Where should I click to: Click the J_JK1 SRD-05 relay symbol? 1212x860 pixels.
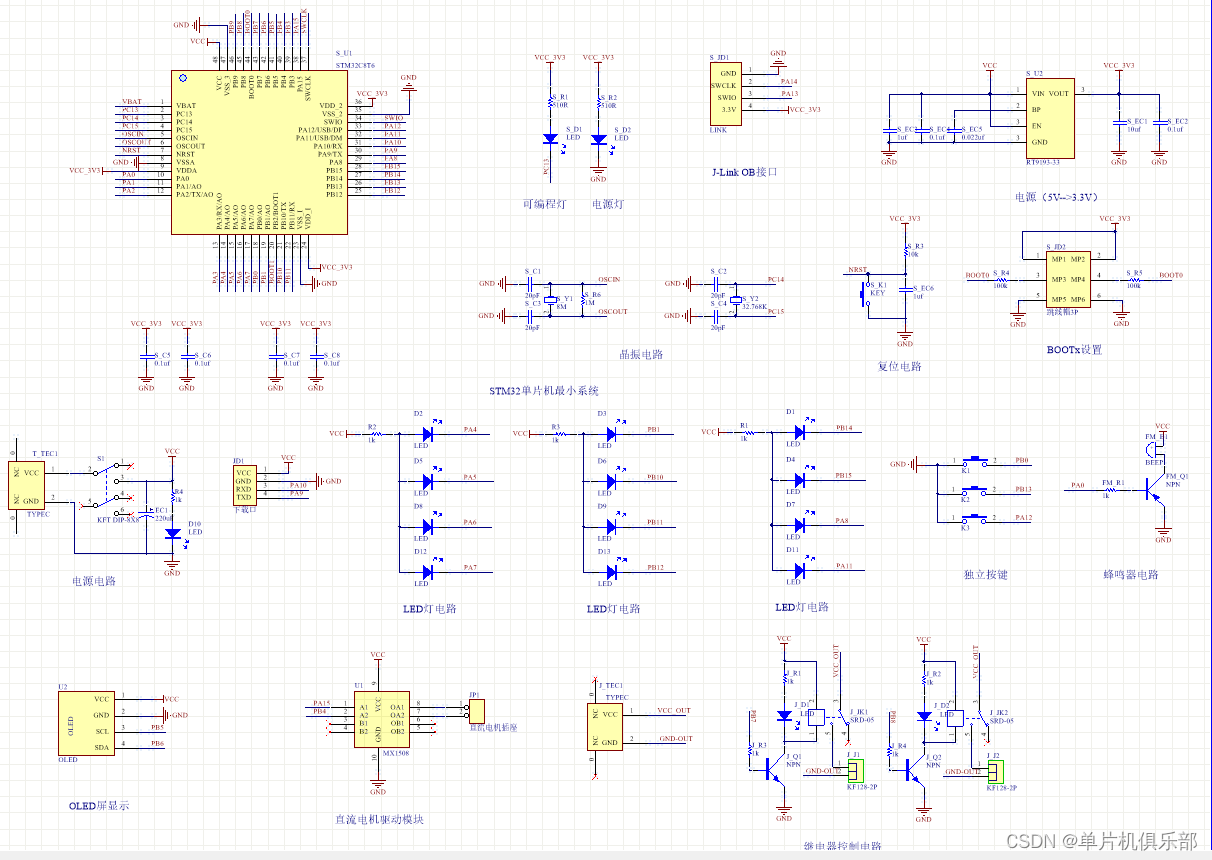[827, 718]
